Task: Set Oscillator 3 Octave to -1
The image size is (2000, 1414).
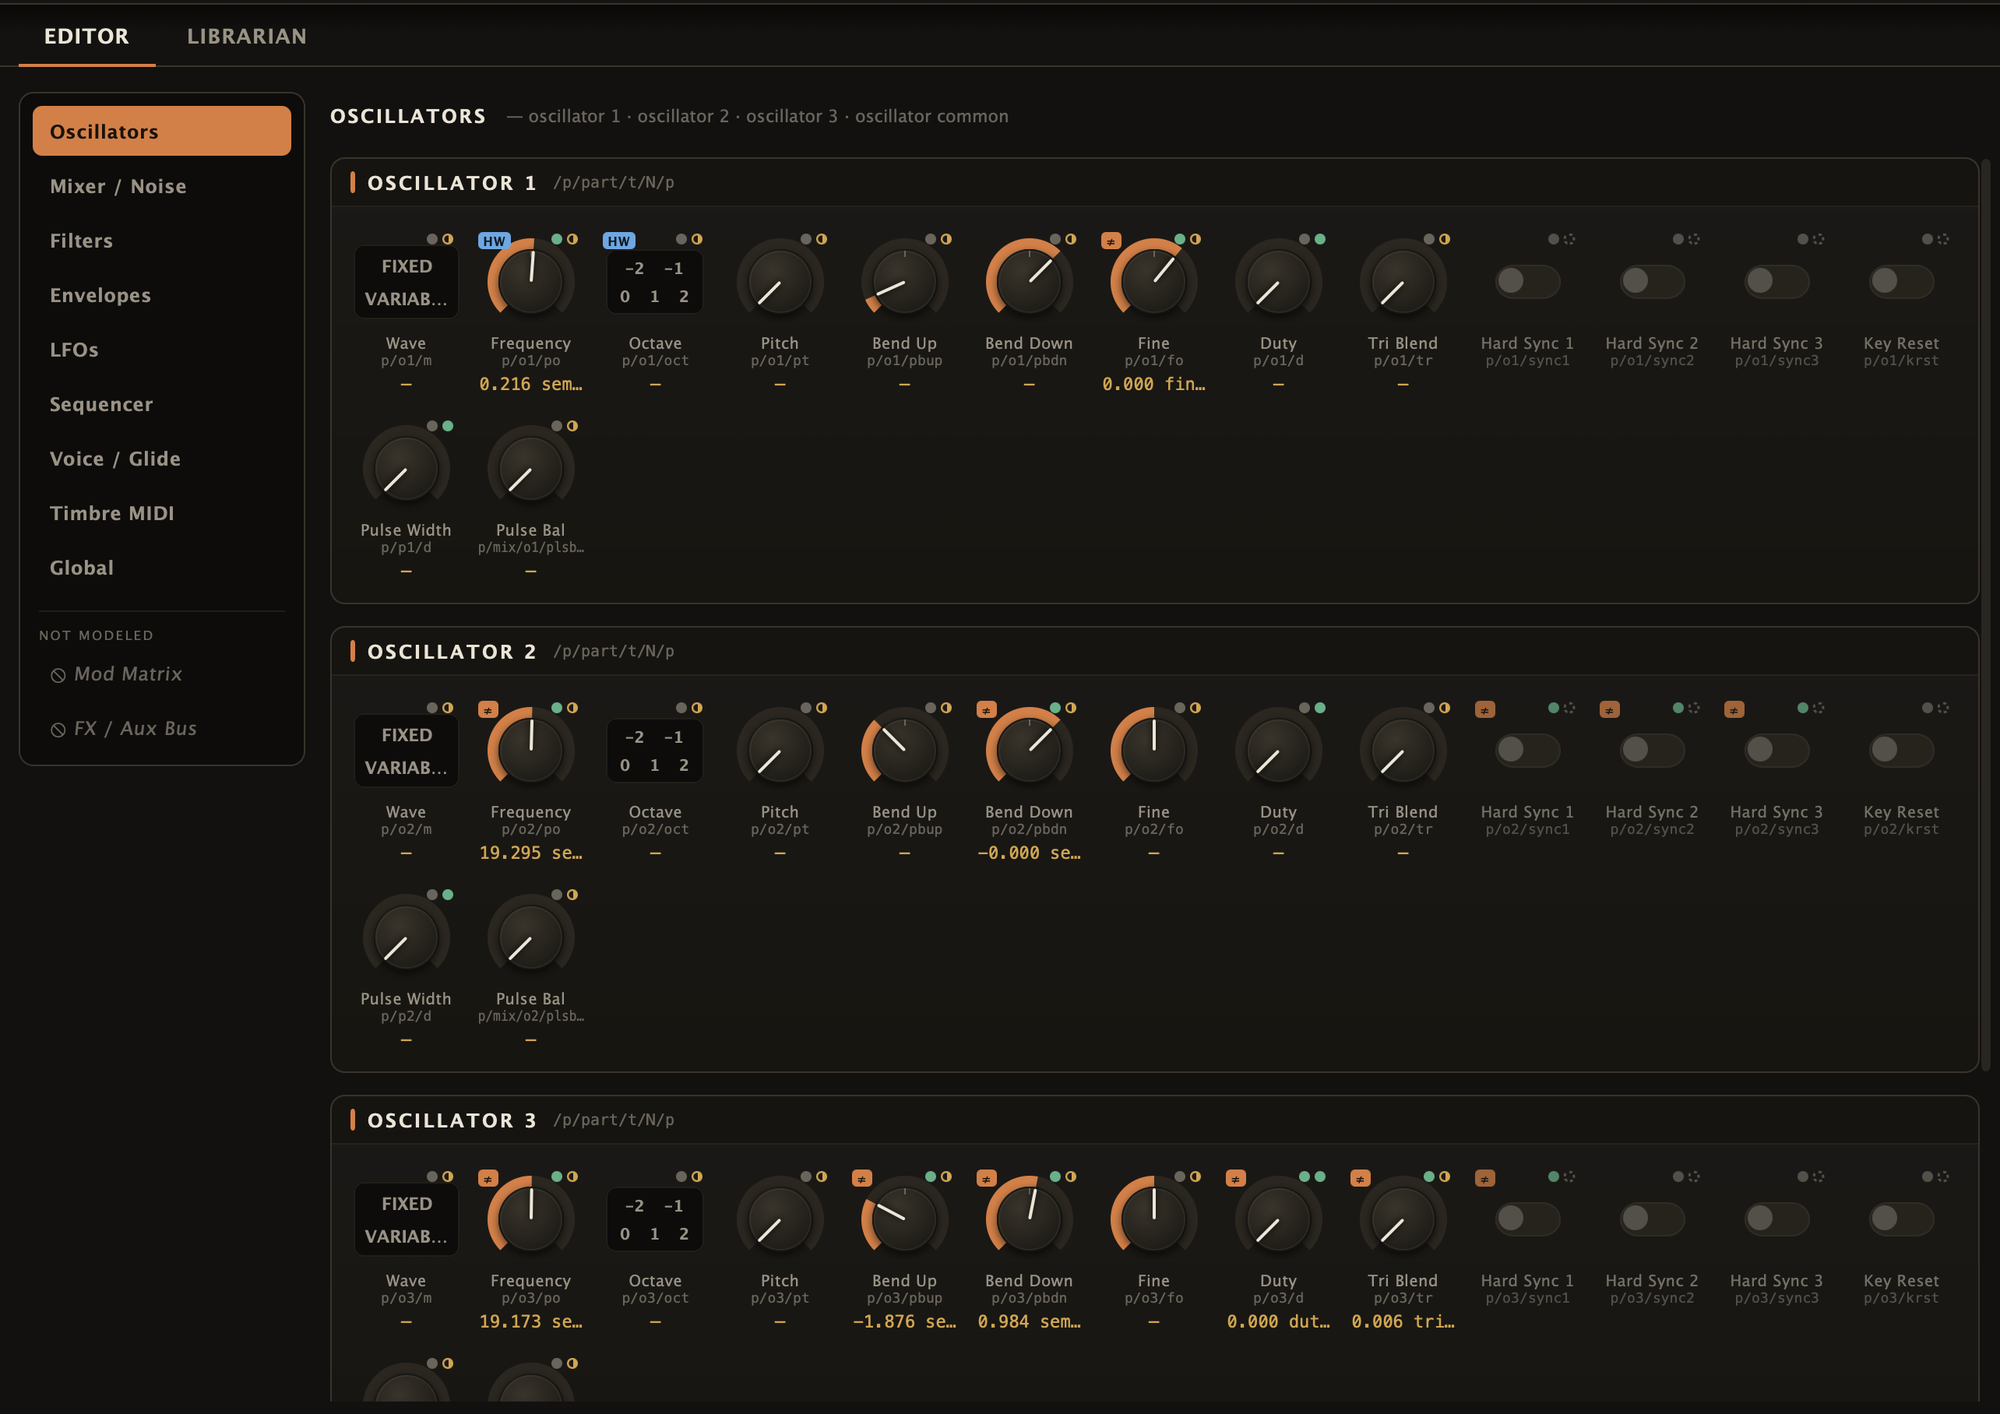Action: coord(674,1206)
